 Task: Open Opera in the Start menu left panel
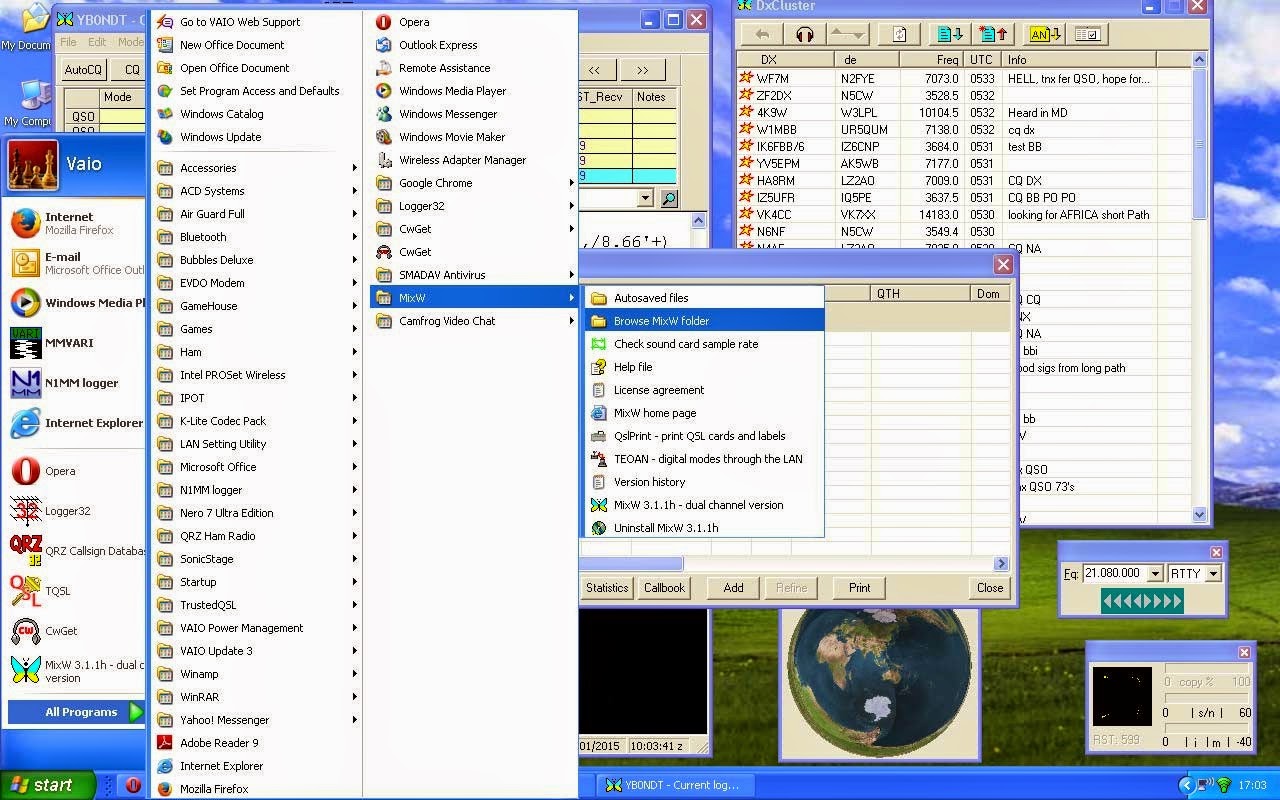pyautogui.click(x=75, y=471)
